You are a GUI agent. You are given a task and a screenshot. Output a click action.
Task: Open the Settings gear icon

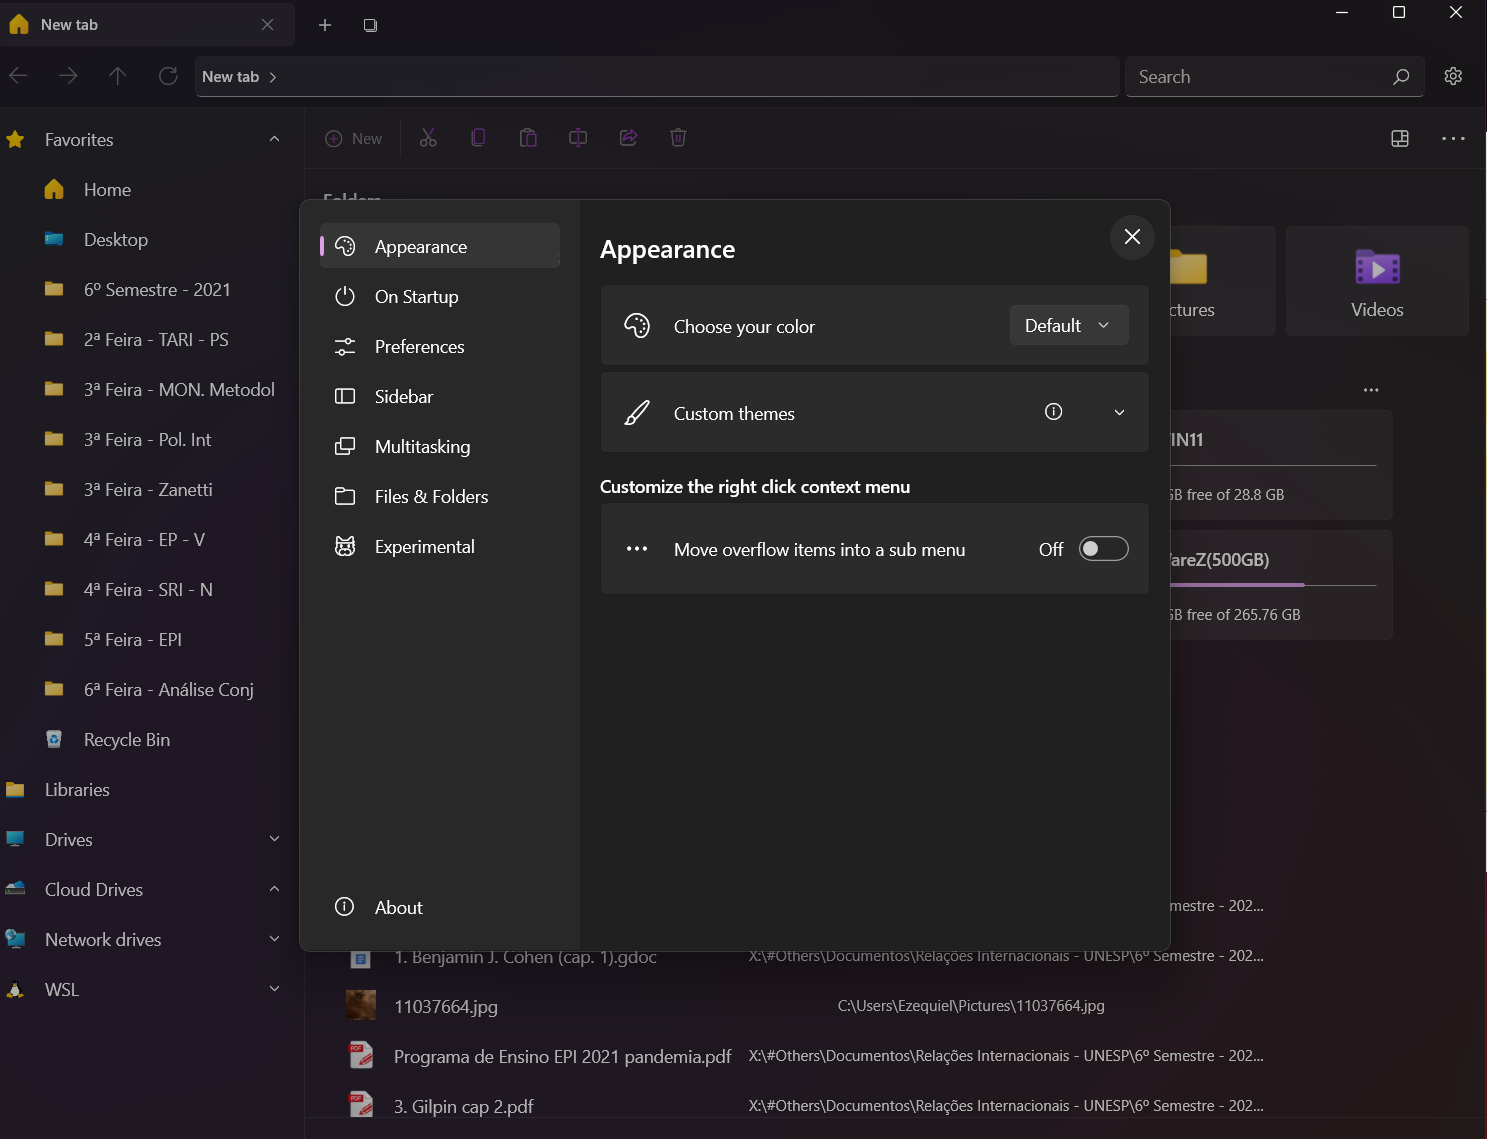(x=1454, y=76)
